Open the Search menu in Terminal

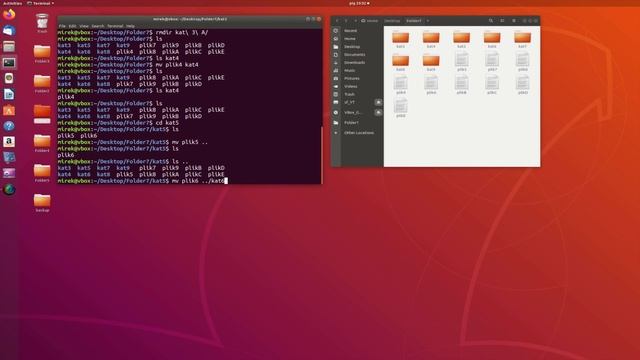point(98,26)
